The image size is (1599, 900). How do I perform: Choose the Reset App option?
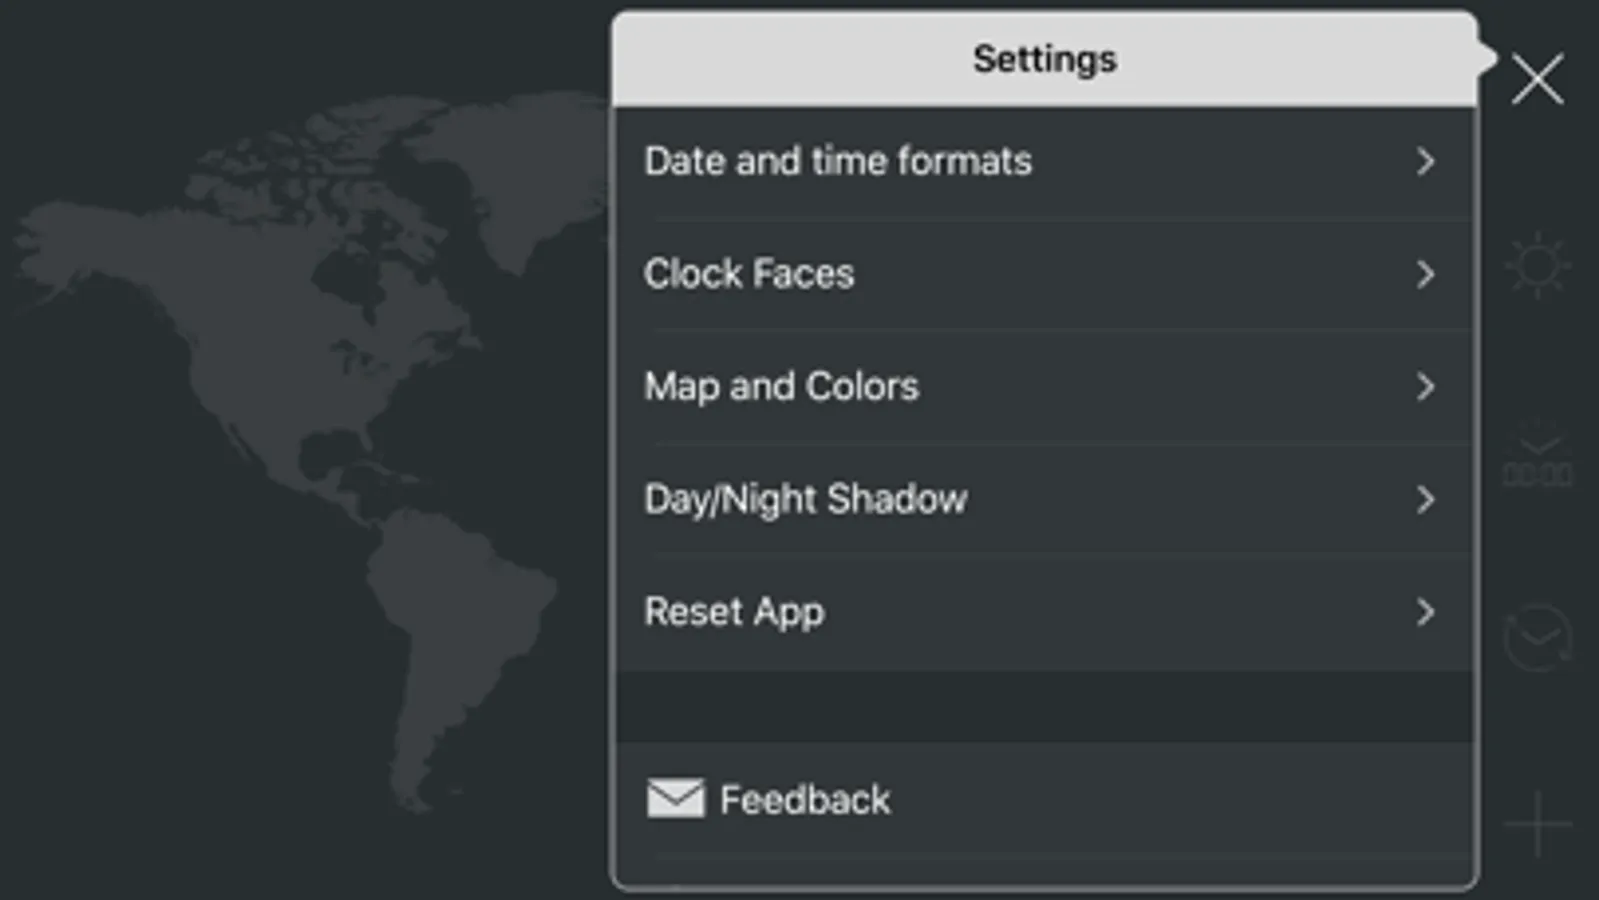click(x=734, y=612)
